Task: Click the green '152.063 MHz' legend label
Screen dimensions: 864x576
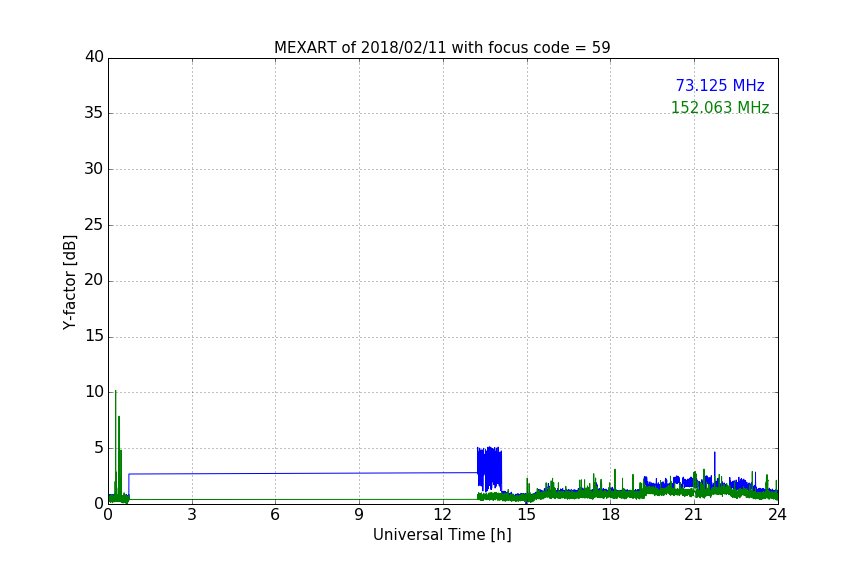Action: click(720, 107)
